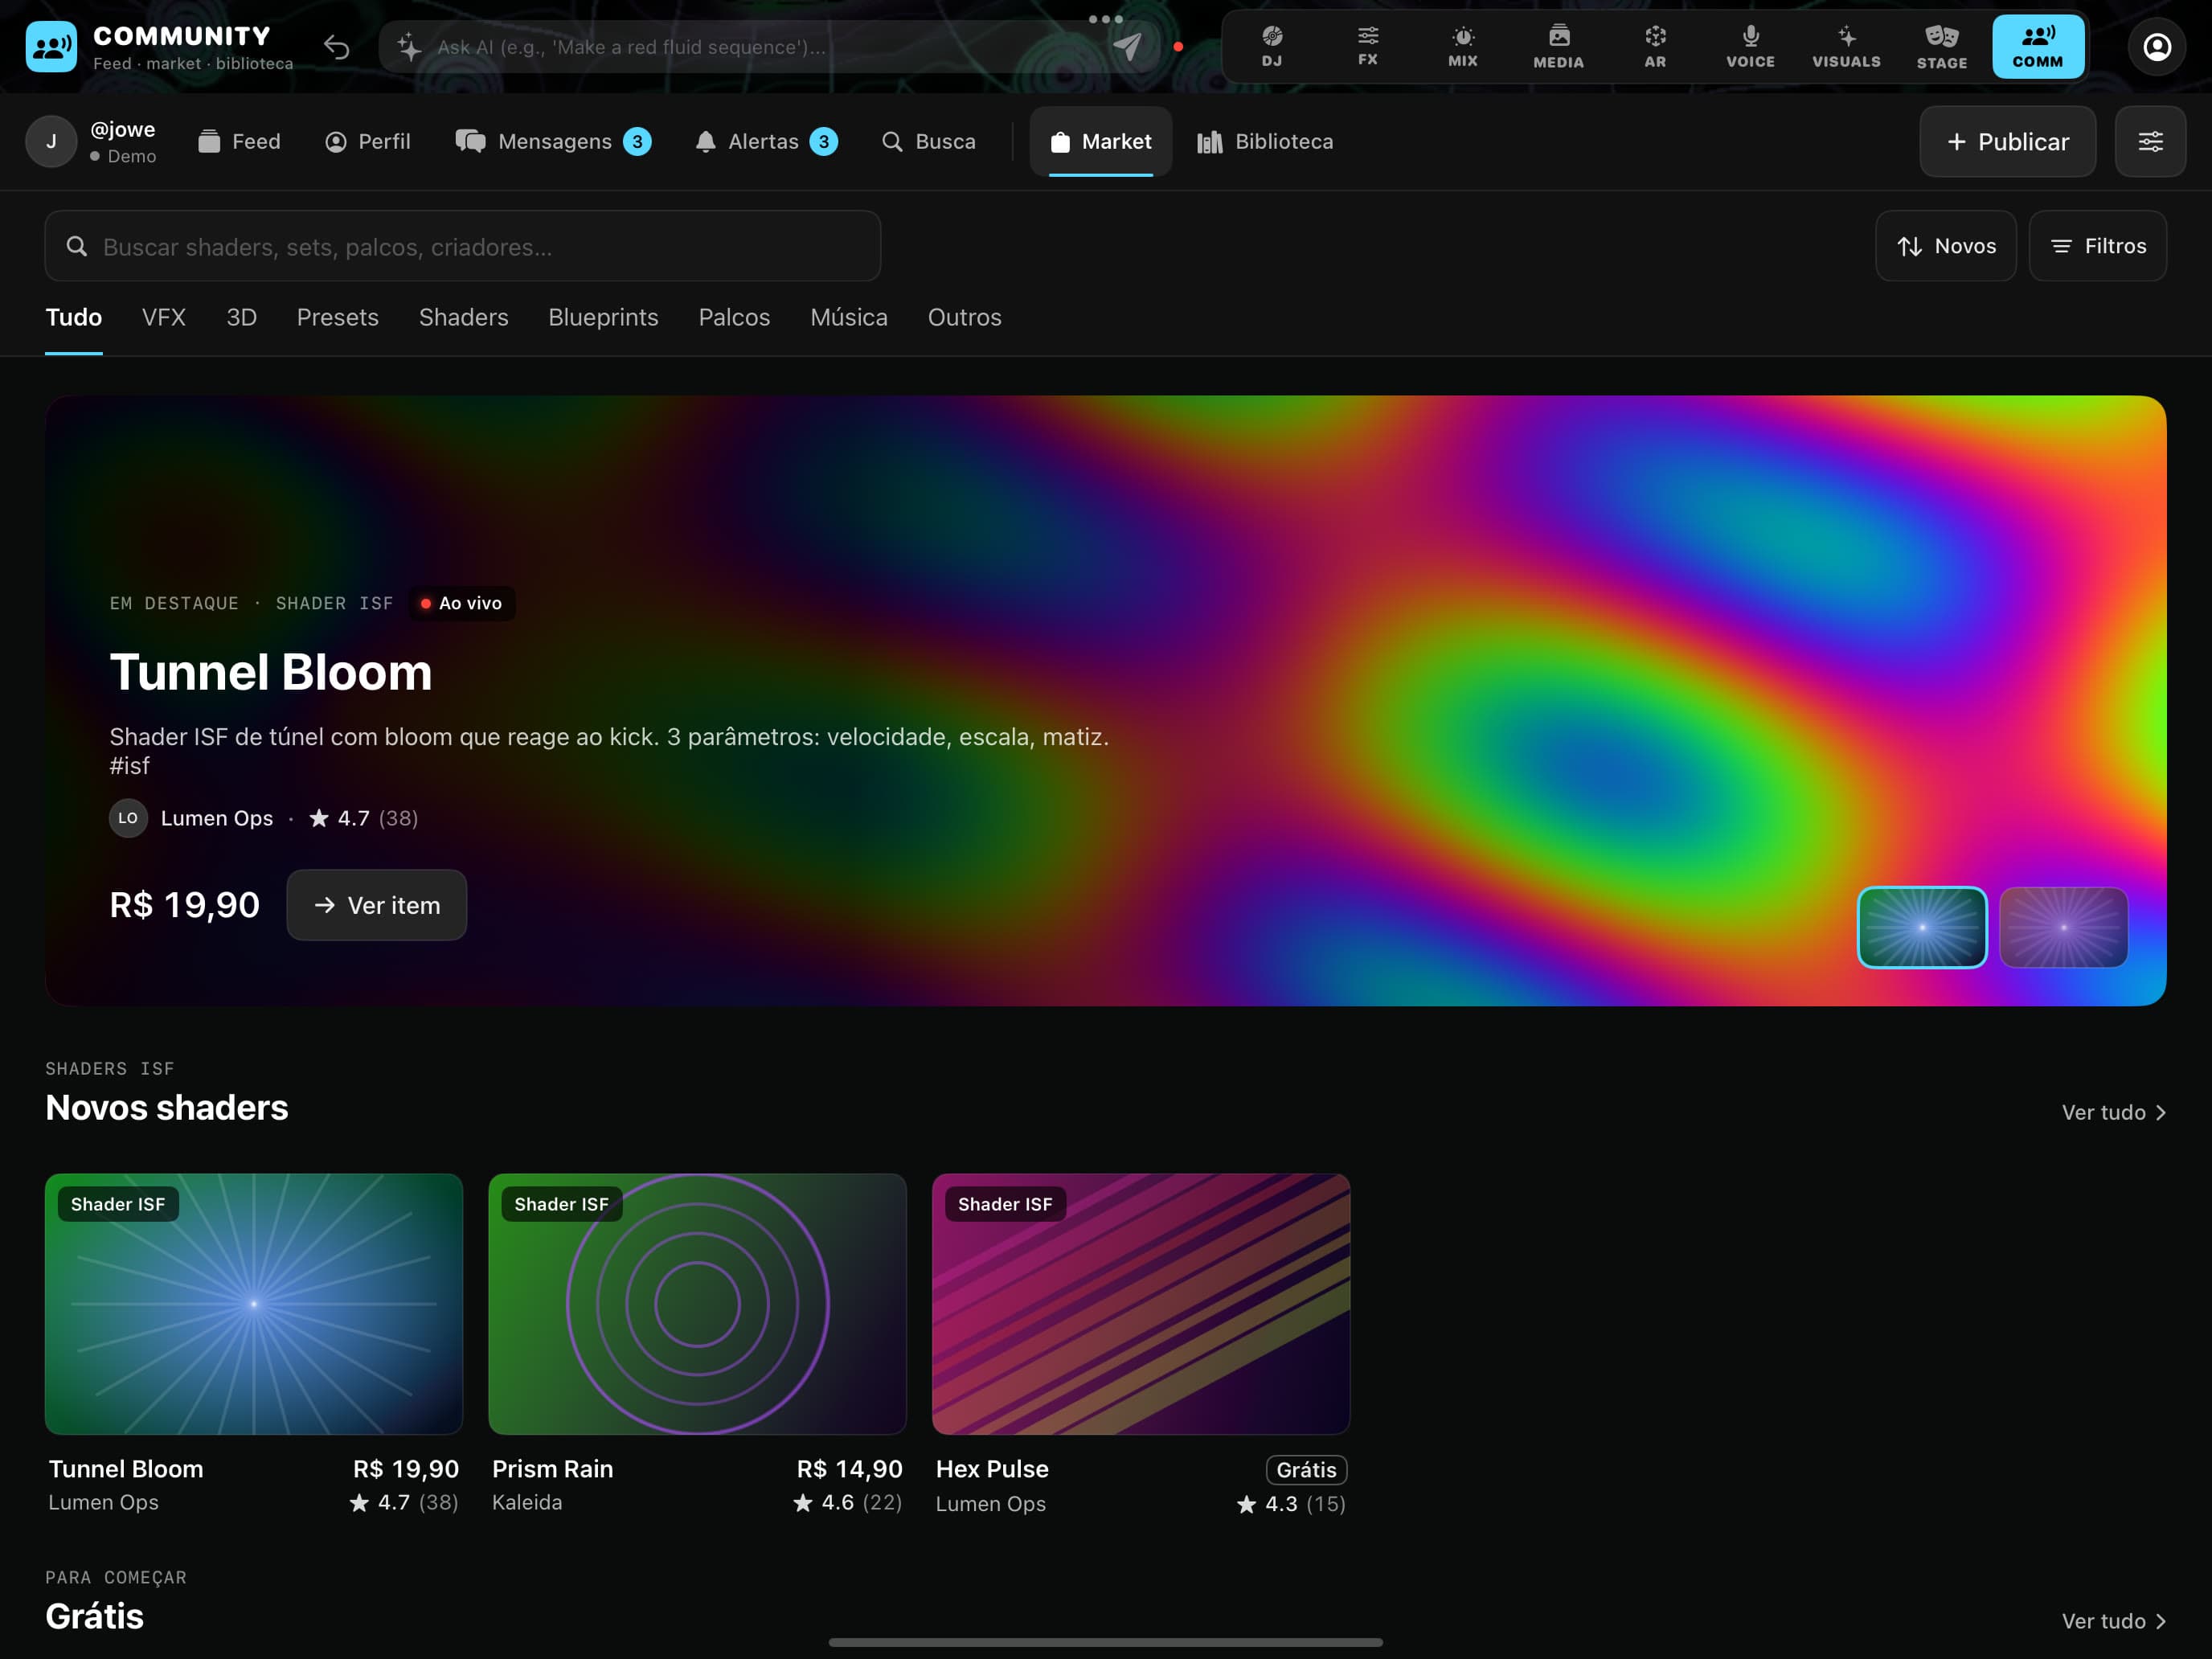The height and width of the screenshot is (1659, 2212).
Task: Open the STAGE module
Action: (1941, 46)
